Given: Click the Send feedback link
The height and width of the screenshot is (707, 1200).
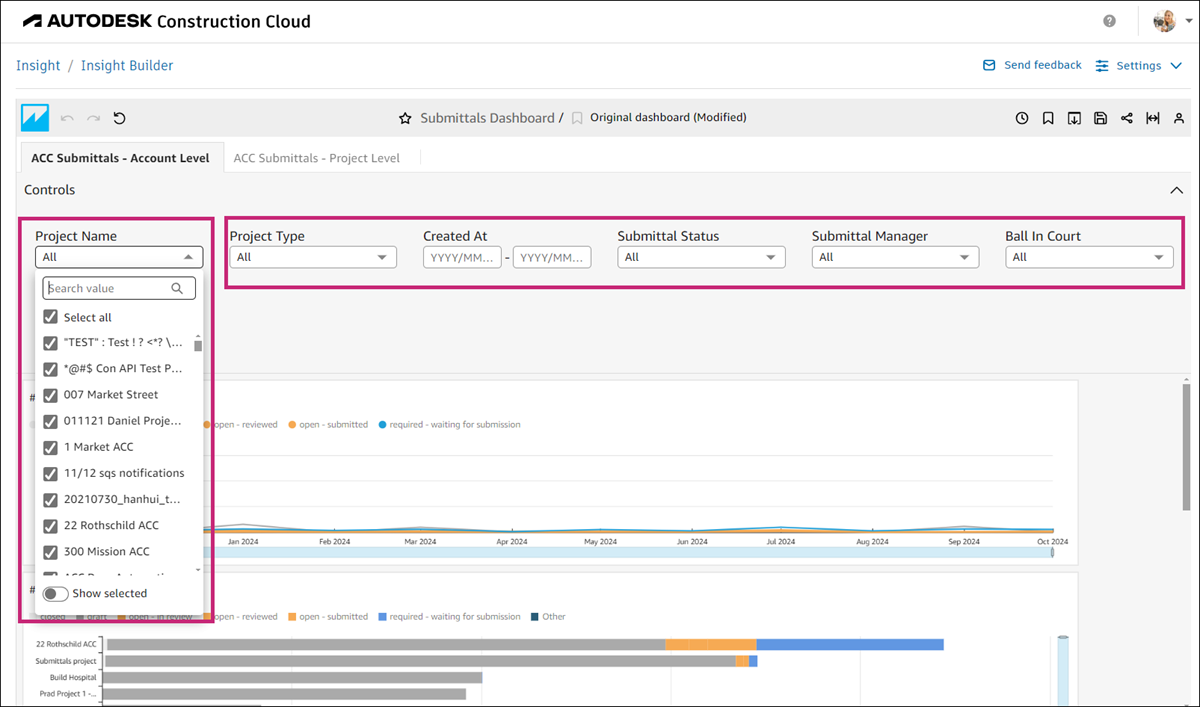Looking at the screenshot, I should (1032, 65).
